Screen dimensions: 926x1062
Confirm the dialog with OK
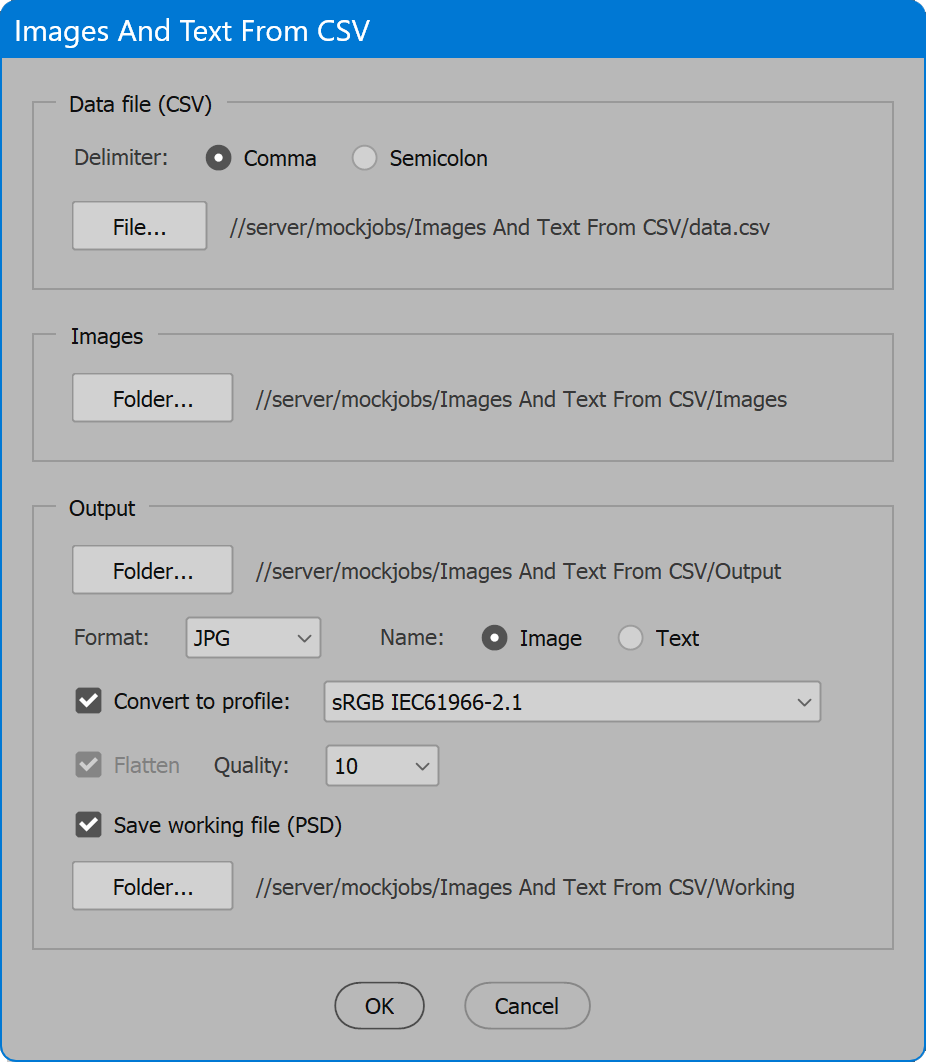(379, 1006)
